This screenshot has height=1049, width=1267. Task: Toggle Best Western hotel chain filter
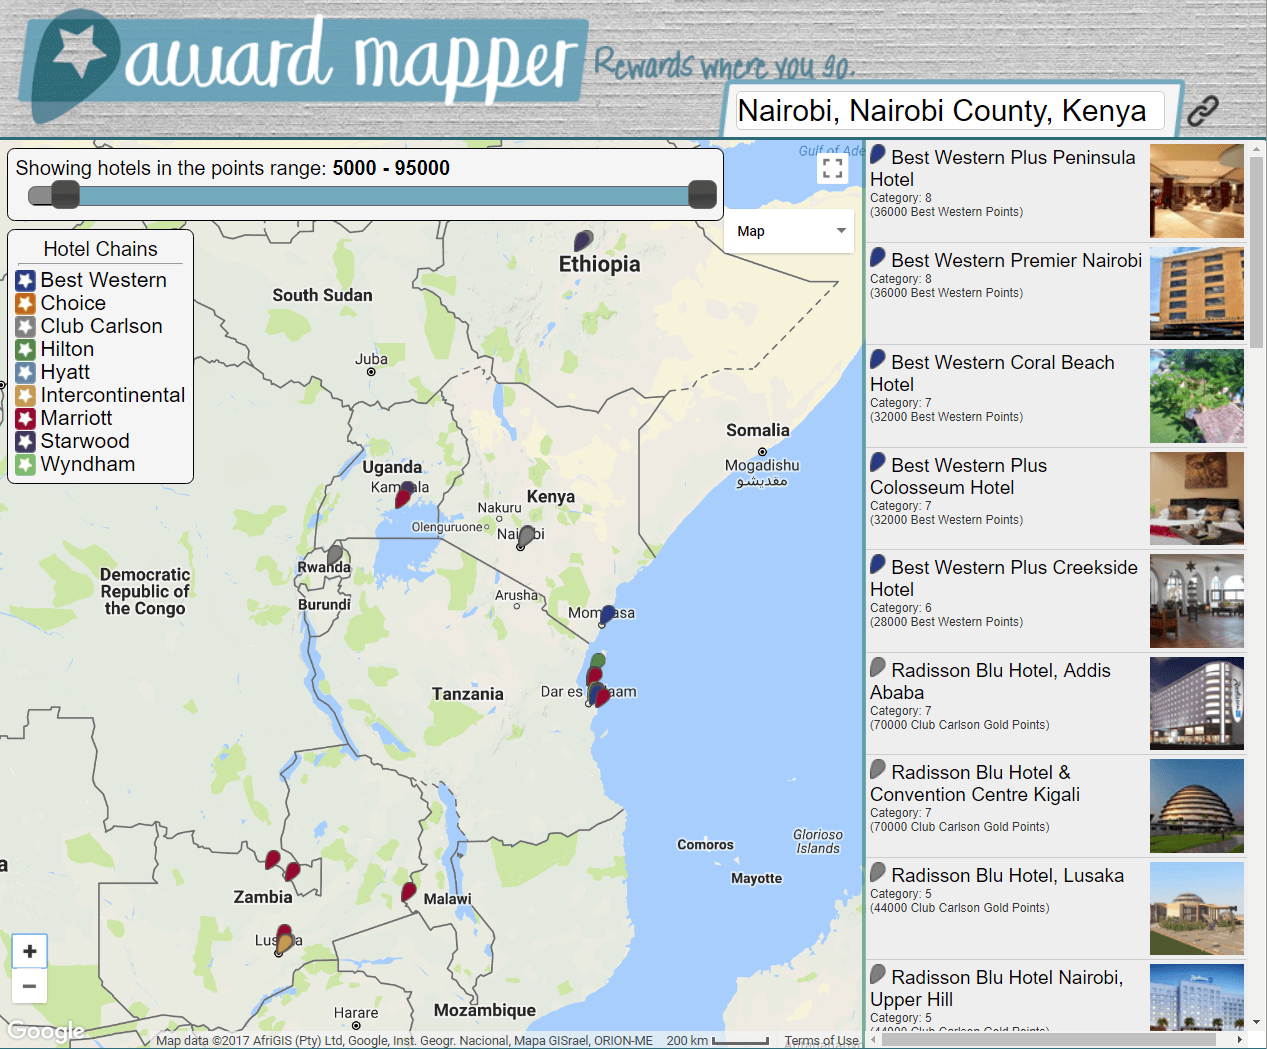pos(26,281)
